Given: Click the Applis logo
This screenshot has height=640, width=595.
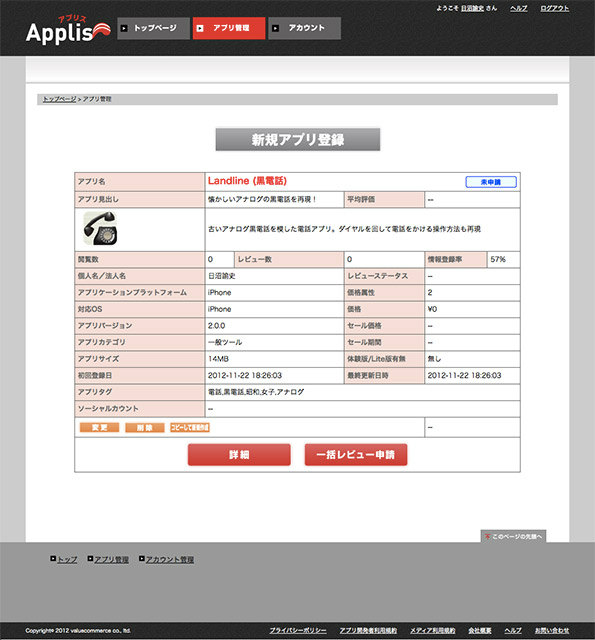Looking at the screenshot, I should pos(68,31).
